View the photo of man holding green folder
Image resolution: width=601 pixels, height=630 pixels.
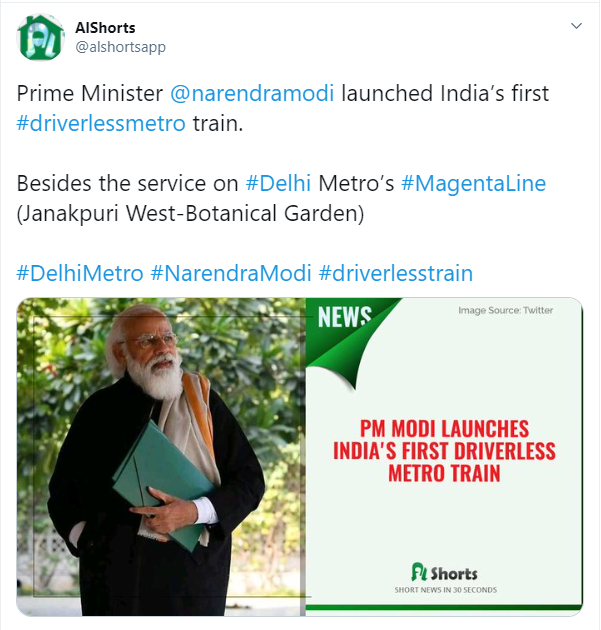click(x=161, y=457)
